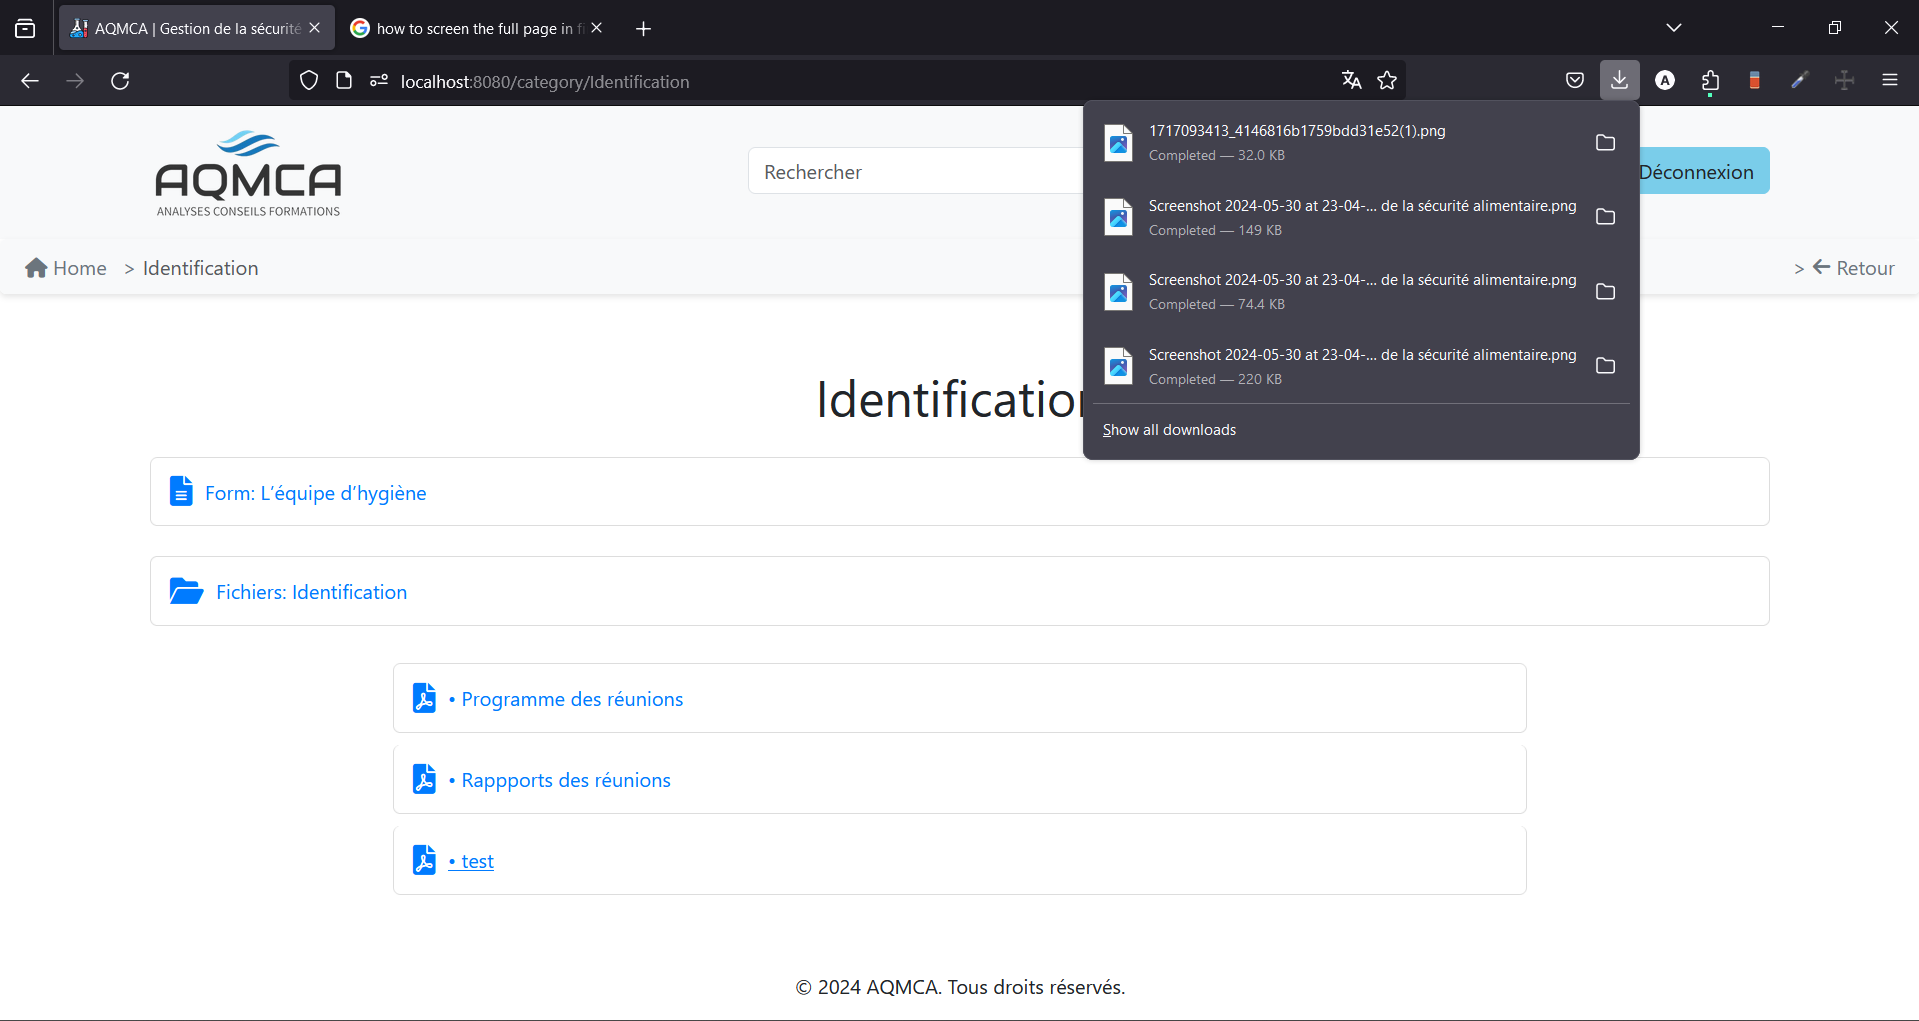Toggle the downloads panel toolbar button
The image size is (1919, 1021).
coord(1620,81)
